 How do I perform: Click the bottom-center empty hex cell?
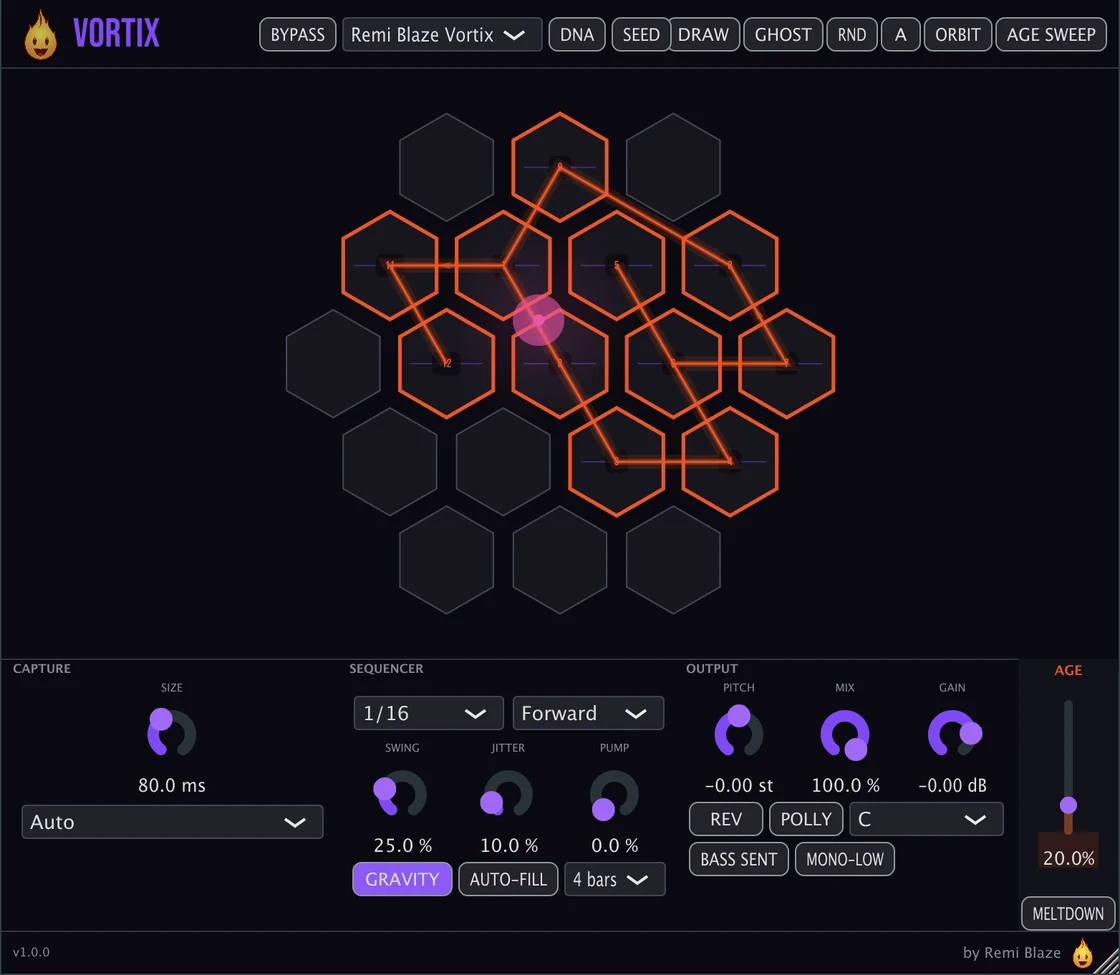click(560, 560)
